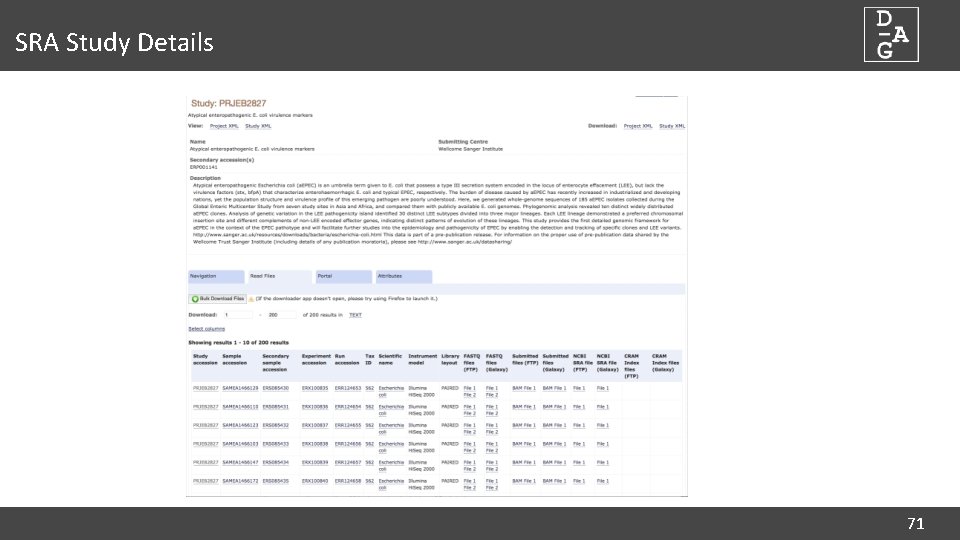Open run accession ERR124654
Viewport: 960px width, 540px height.
click(348, 407)
